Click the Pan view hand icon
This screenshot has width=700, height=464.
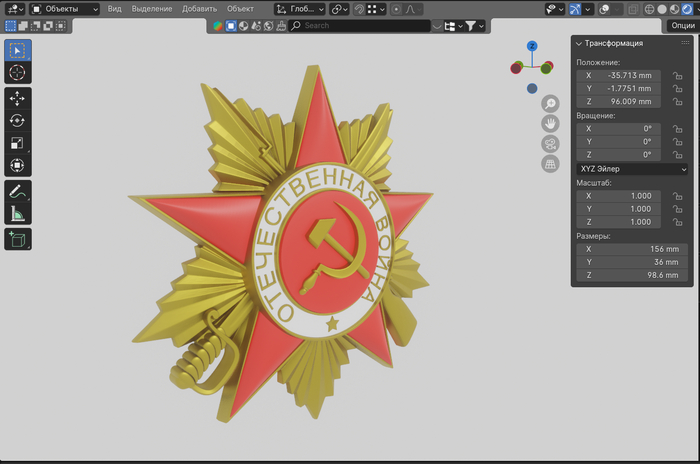pyautogui.click(x=550, y=124)
